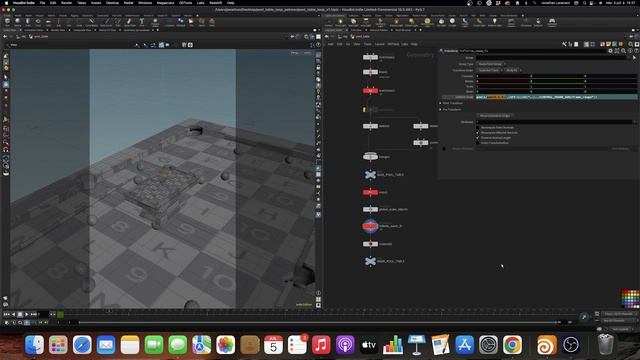The height and width of the screenshot is (360, 640).
Task: Toggle Preserve Normal Length checkbox
Action: tap(478, 138)
